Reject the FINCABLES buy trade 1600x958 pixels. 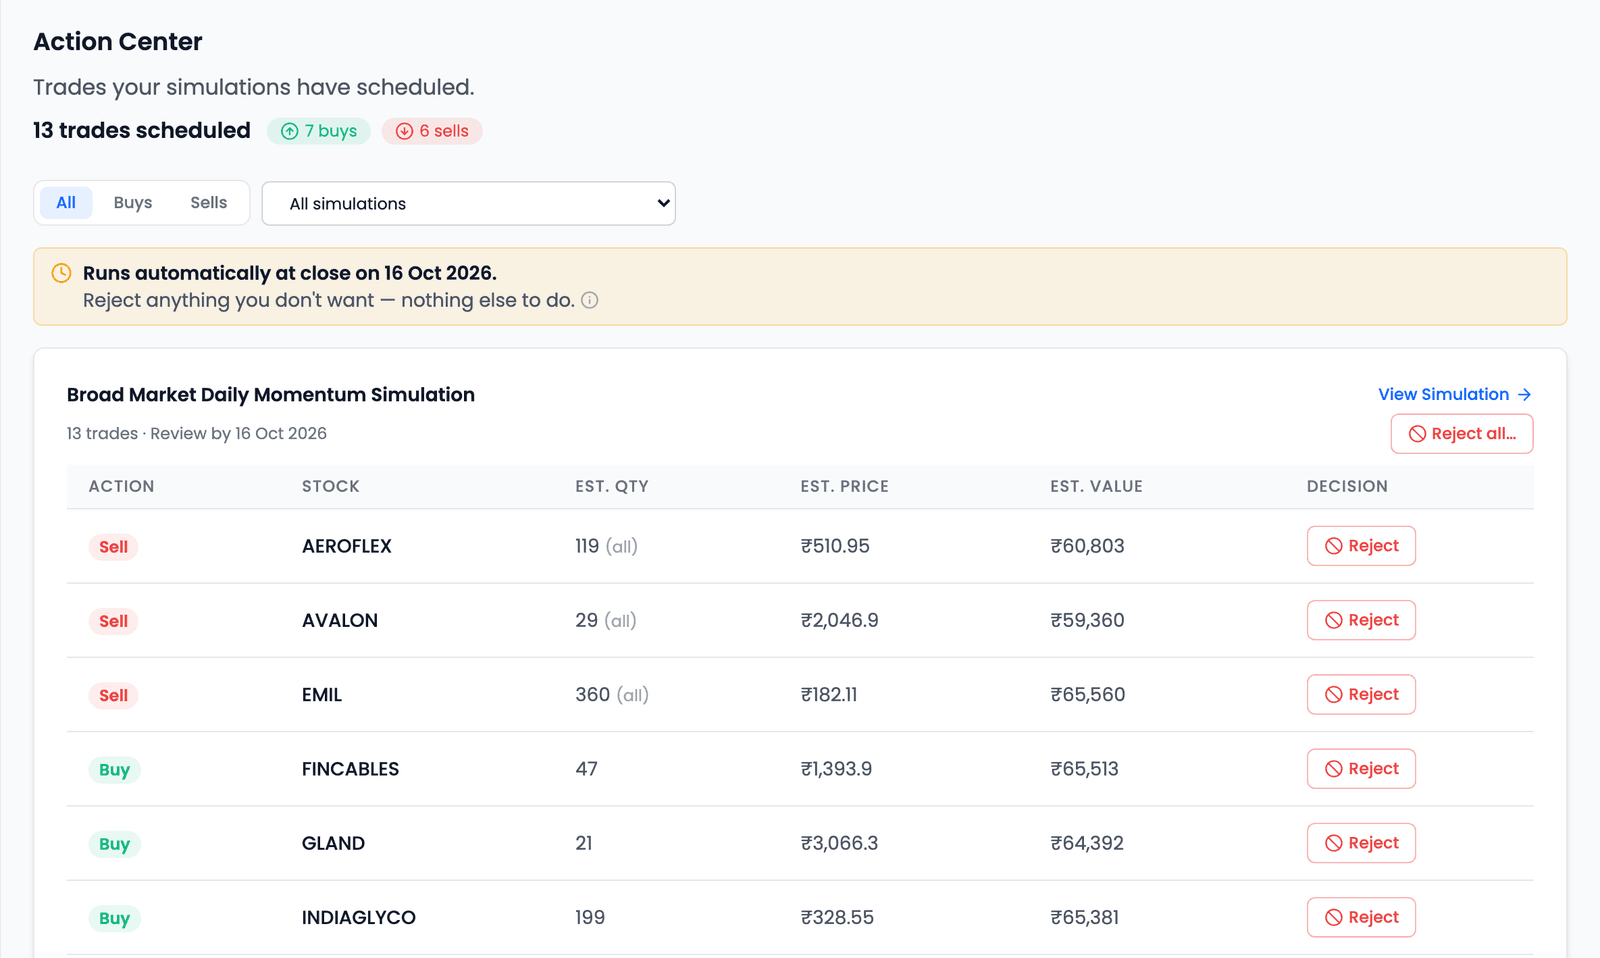pyautogui.click(x=1361, y=769)
